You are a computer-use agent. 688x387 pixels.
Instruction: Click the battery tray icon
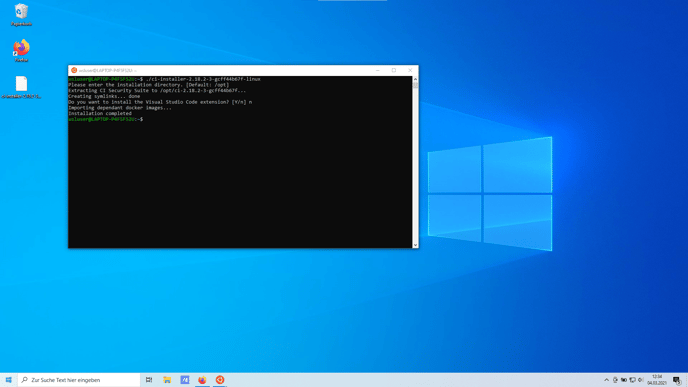[x=624, y=380]
